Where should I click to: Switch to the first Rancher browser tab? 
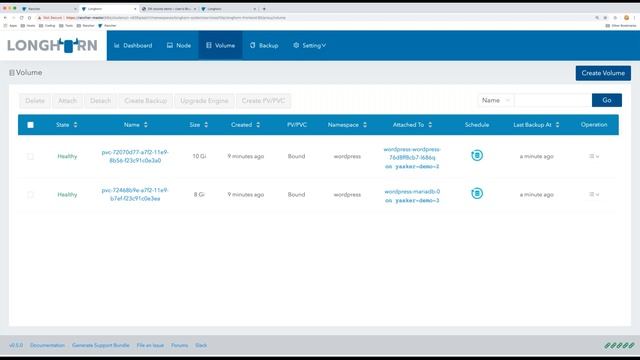point(49,9)
